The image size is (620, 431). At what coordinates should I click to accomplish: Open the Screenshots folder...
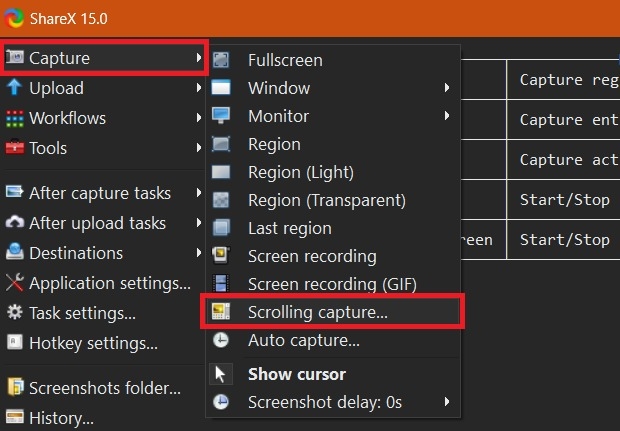104,388
